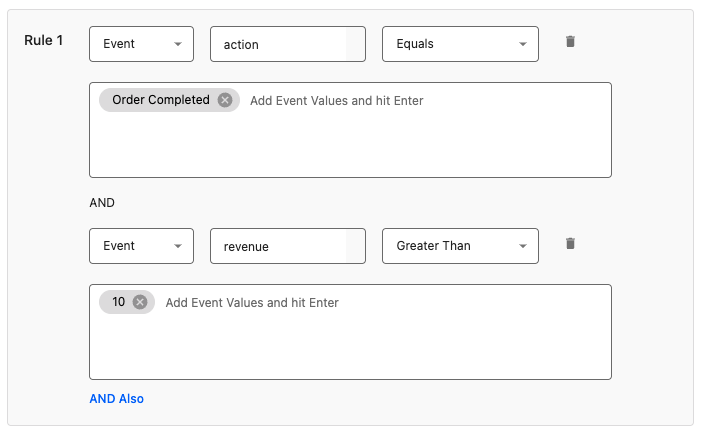Open the Event dropdown beside revenue

pos(141,246)
